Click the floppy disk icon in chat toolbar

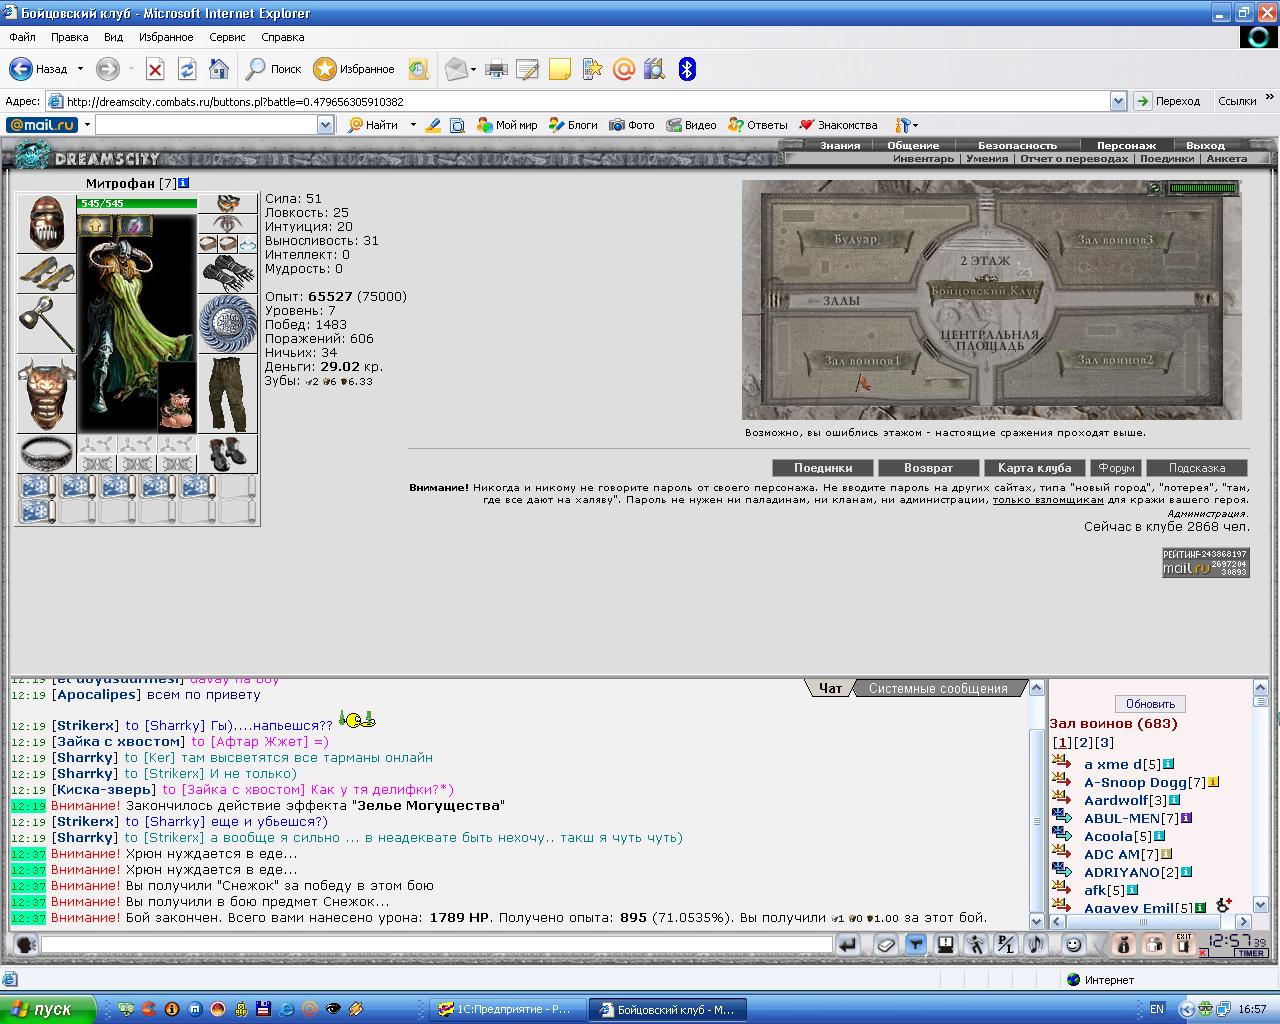coord(944,944)
